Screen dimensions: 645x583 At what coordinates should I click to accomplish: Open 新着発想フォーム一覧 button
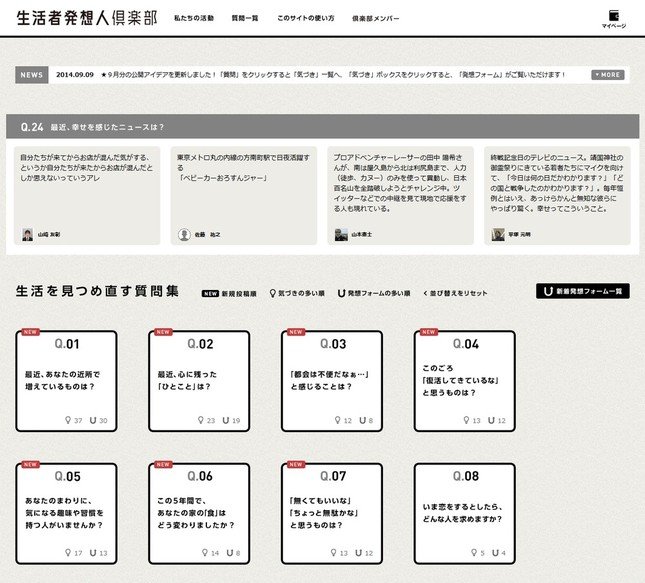582,291
